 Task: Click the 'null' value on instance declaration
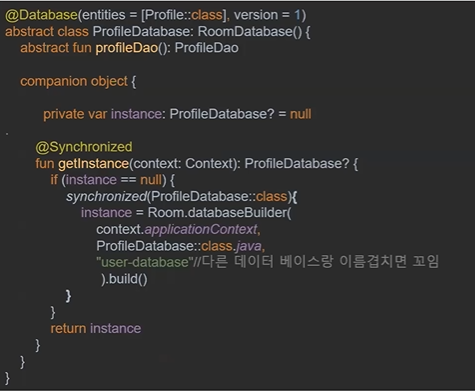(x=301, y=114)
